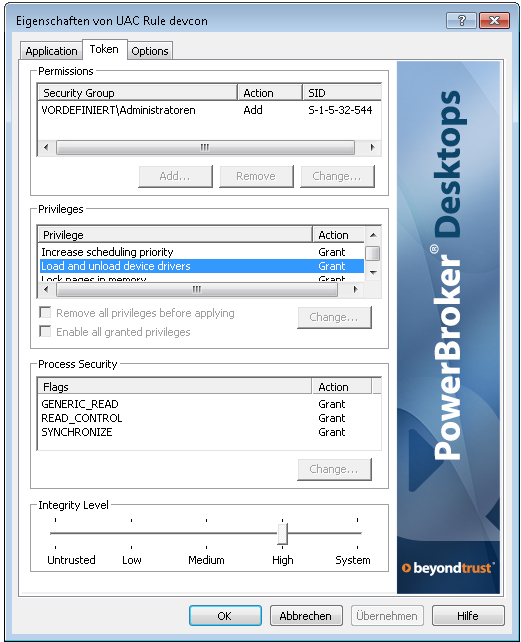The width and height of the screenshot is (521, 642).
Task: Click left arrow of Privileges horizontal scrollbar
Action: tap(46, 289)
